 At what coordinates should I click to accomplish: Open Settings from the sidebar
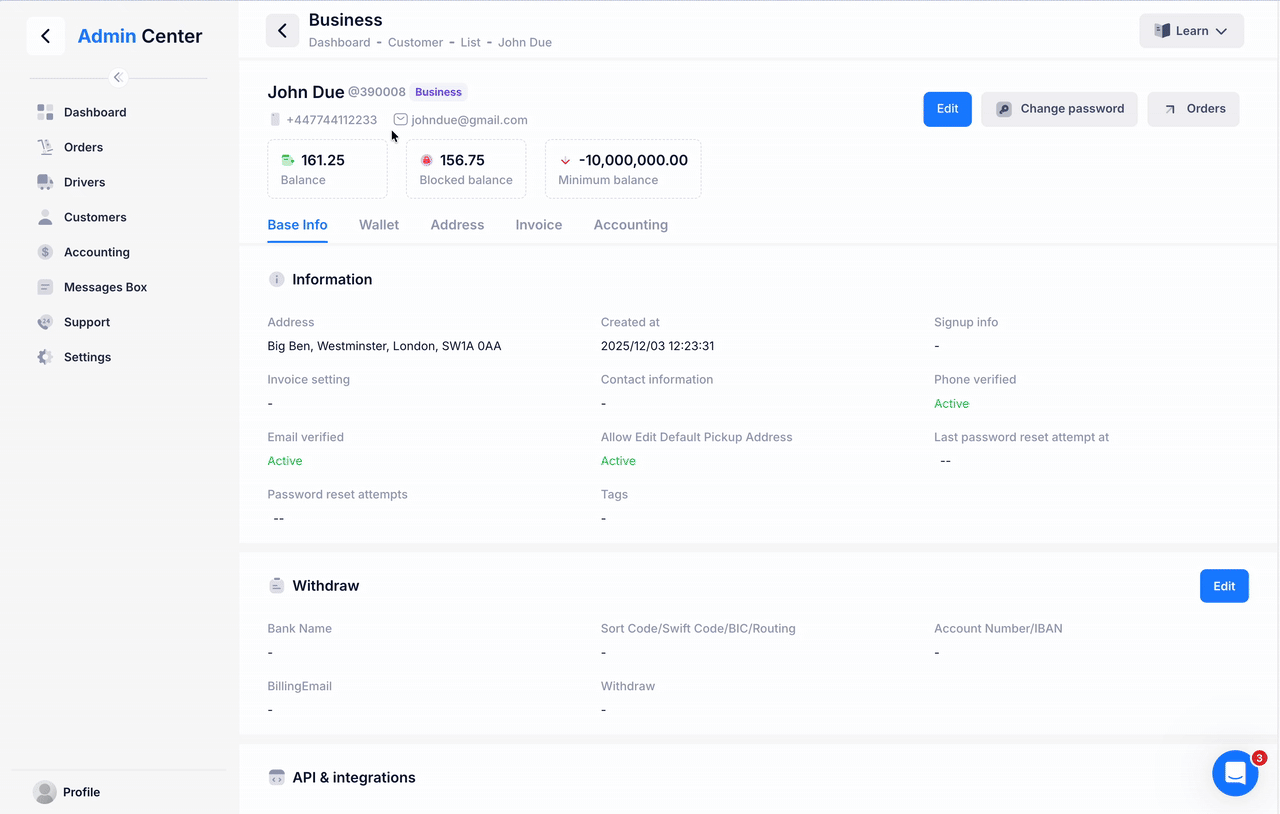[x=45, y=357]
